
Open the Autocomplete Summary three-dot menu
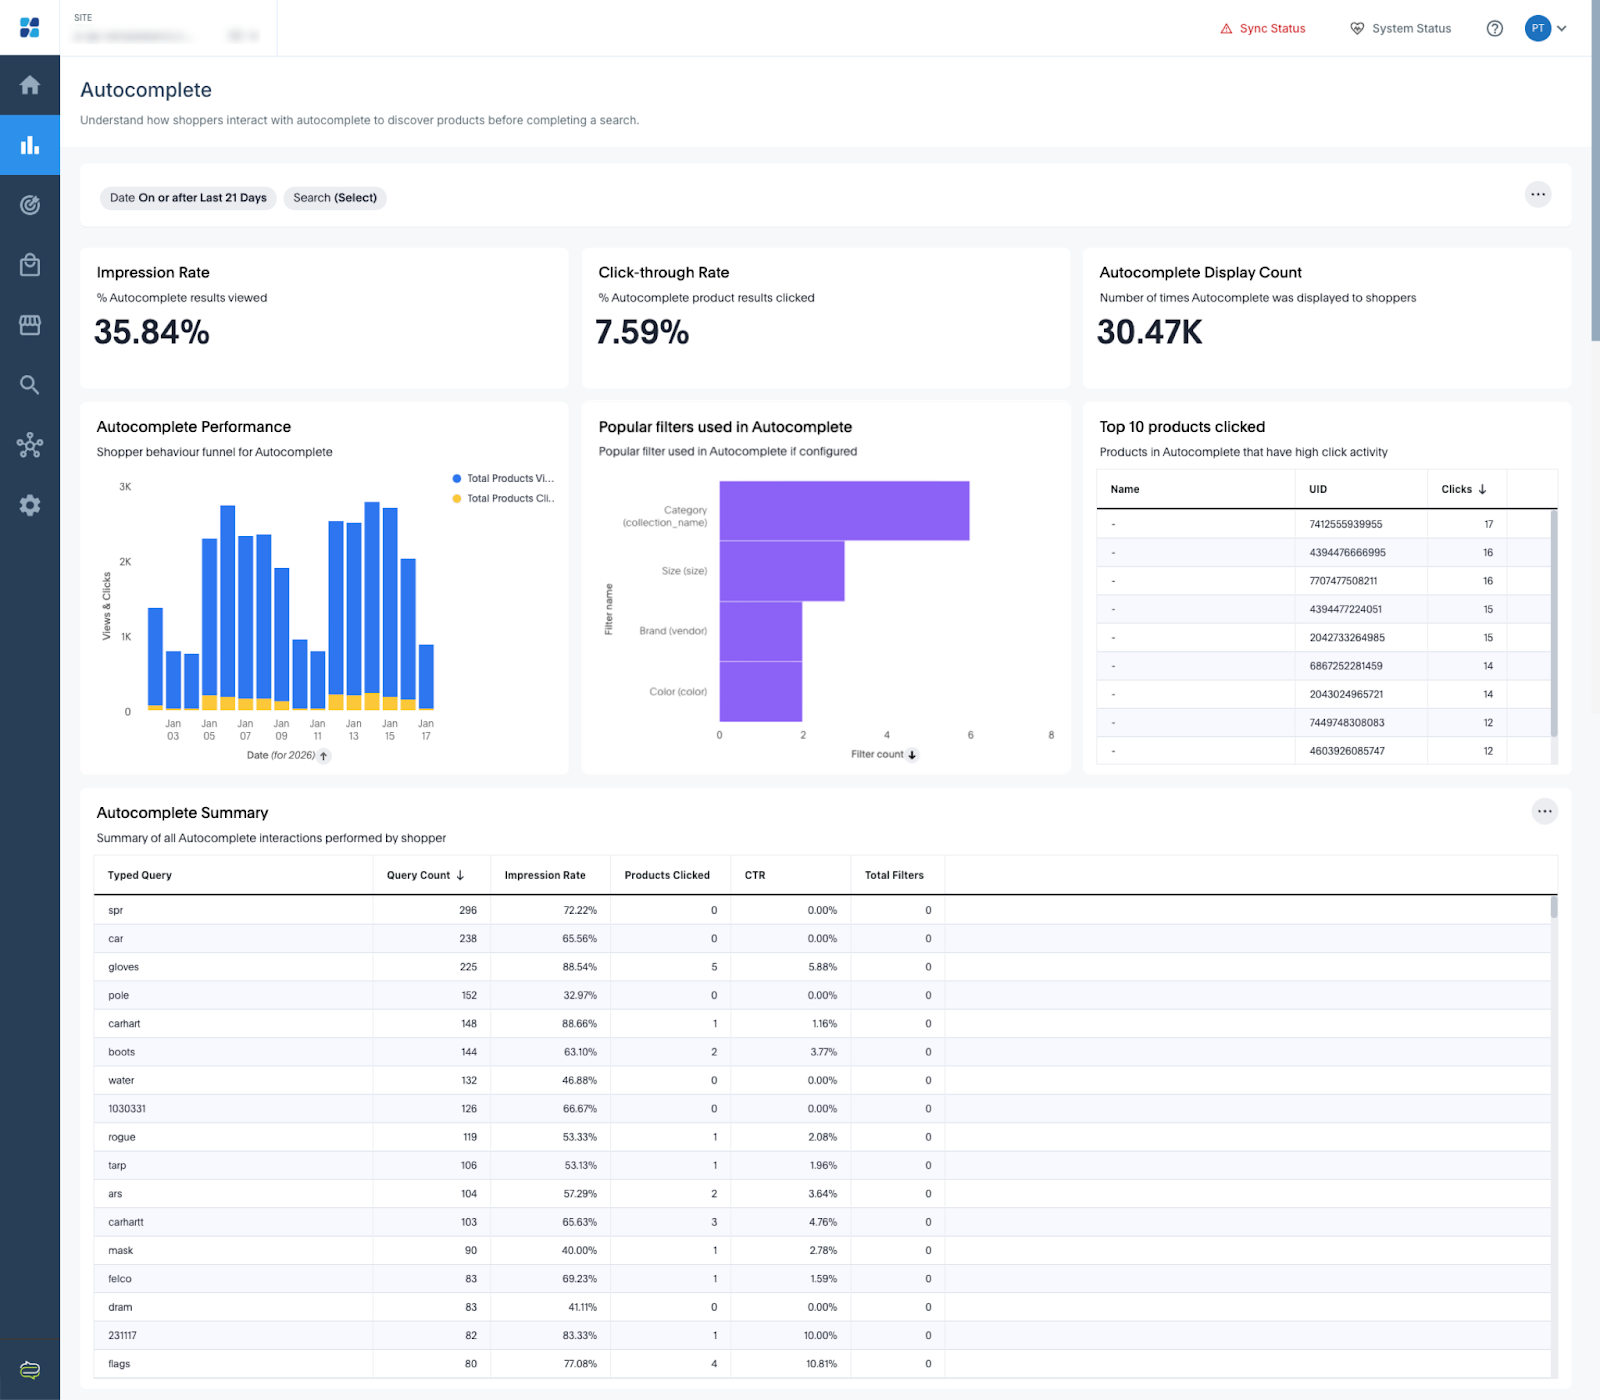[1544, 811]
